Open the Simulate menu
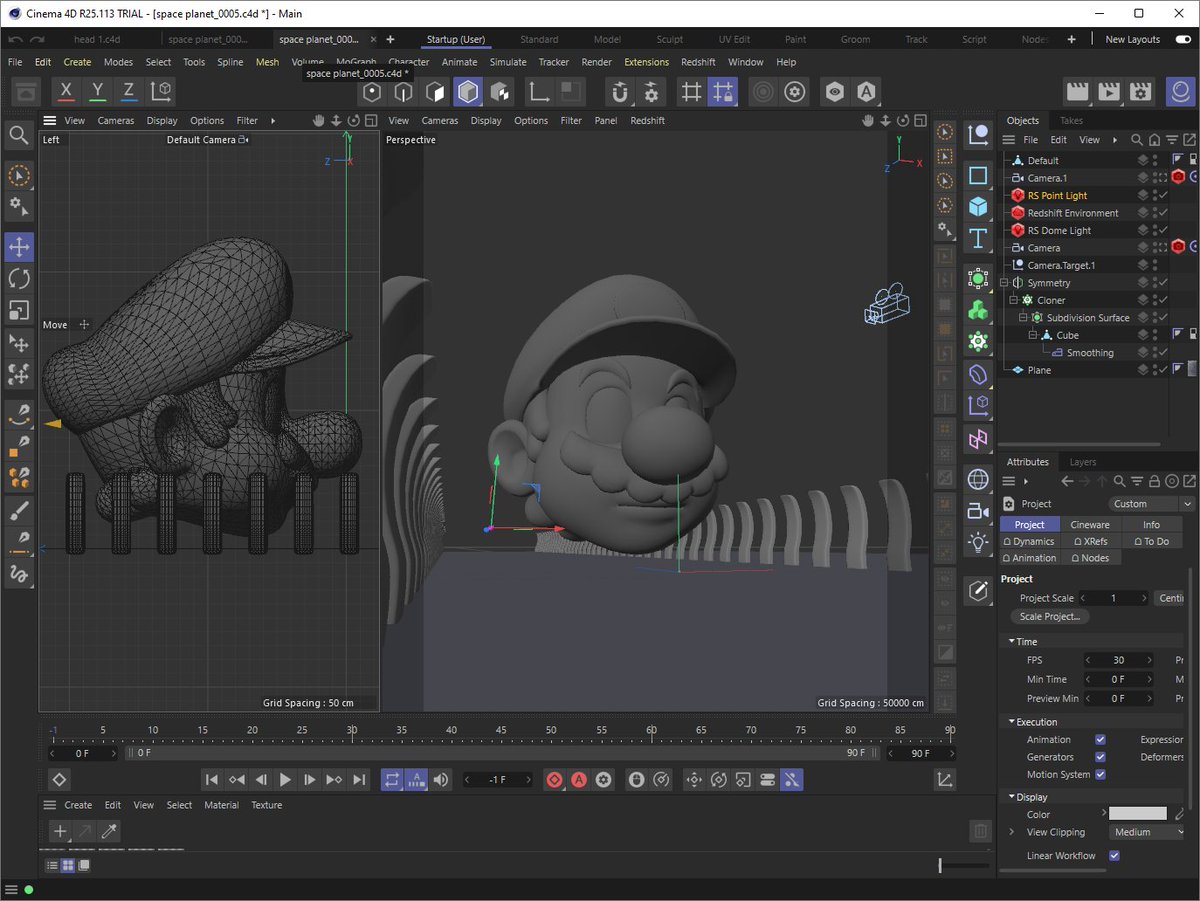This screenshot has height=901, width=1200. (x=508, y=62)
